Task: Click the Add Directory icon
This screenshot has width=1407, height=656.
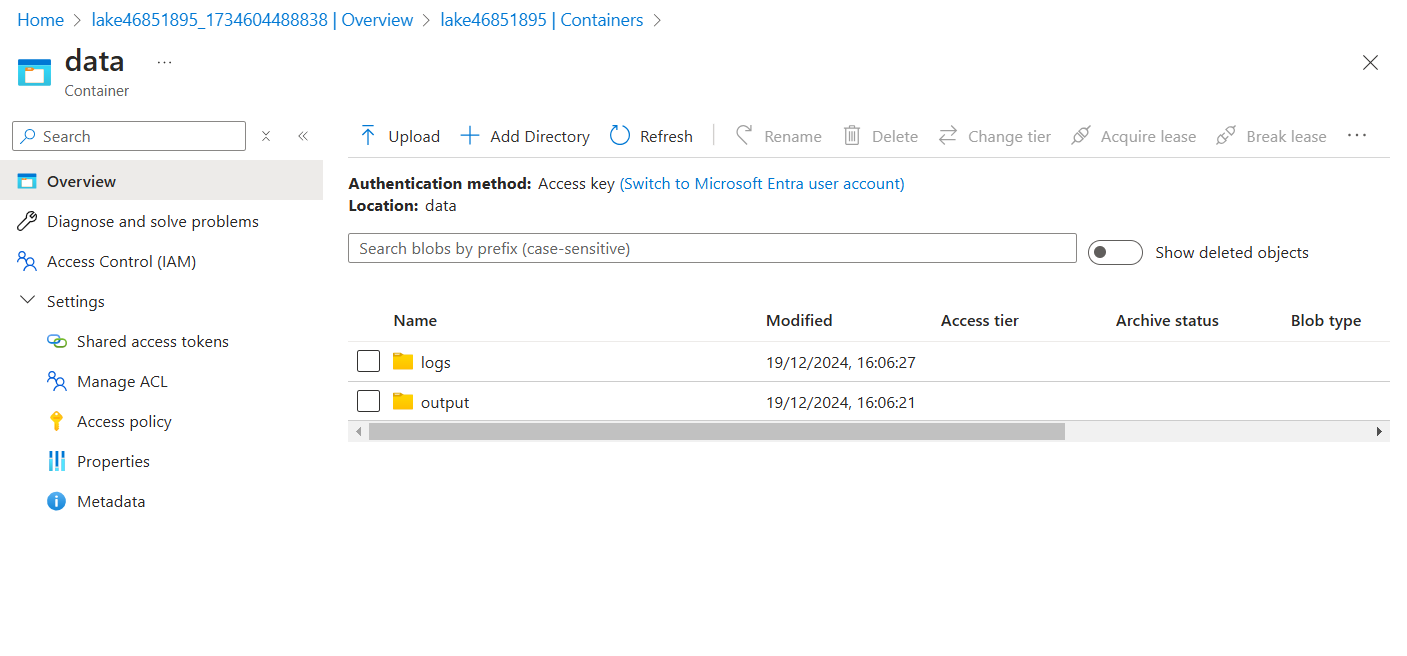Action: [469, 135]
